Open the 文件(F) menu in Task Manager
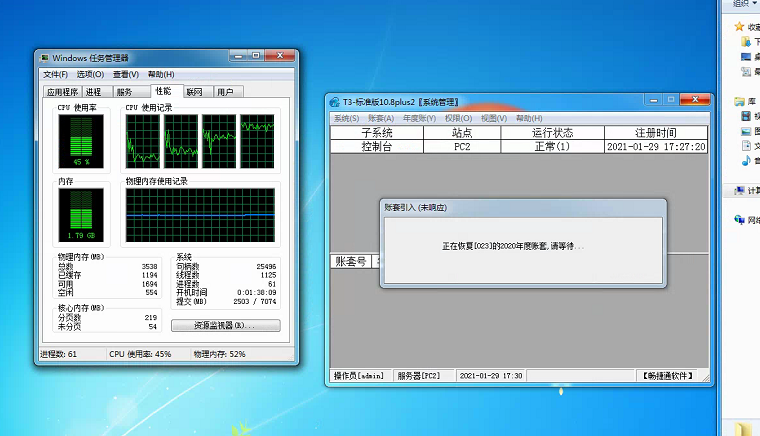This screenshot has height=436, width=760. pos(55,74)
